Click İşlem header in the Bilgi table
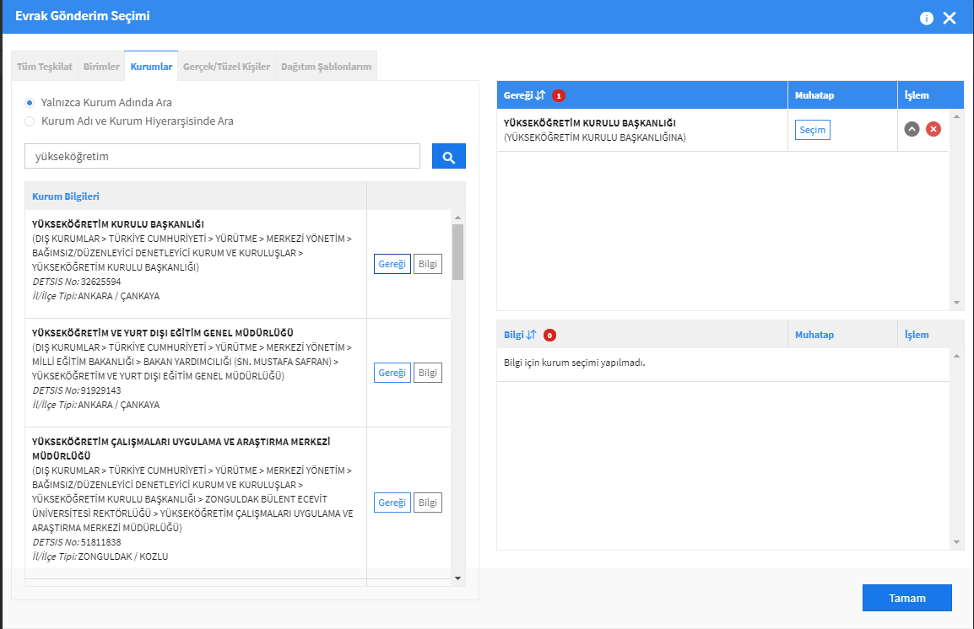 click(x=917, y=335)
